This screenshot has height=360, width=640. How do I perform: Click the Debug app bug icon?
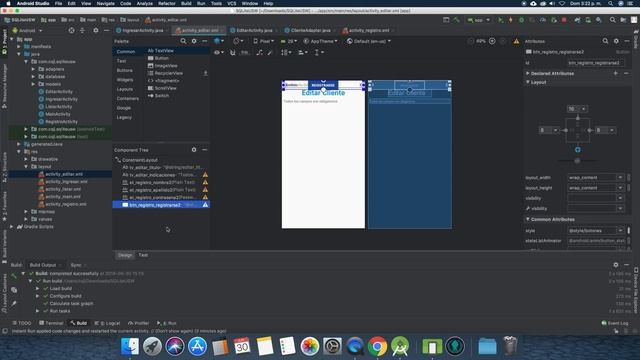pos(521,20)
